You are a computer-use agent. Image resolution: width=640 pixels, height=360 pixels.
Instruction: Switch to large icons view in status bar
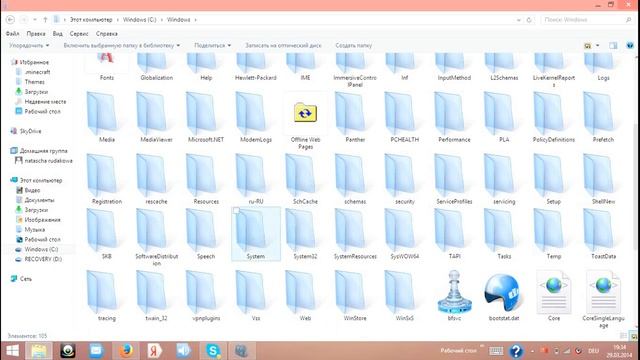pos(633,336)
